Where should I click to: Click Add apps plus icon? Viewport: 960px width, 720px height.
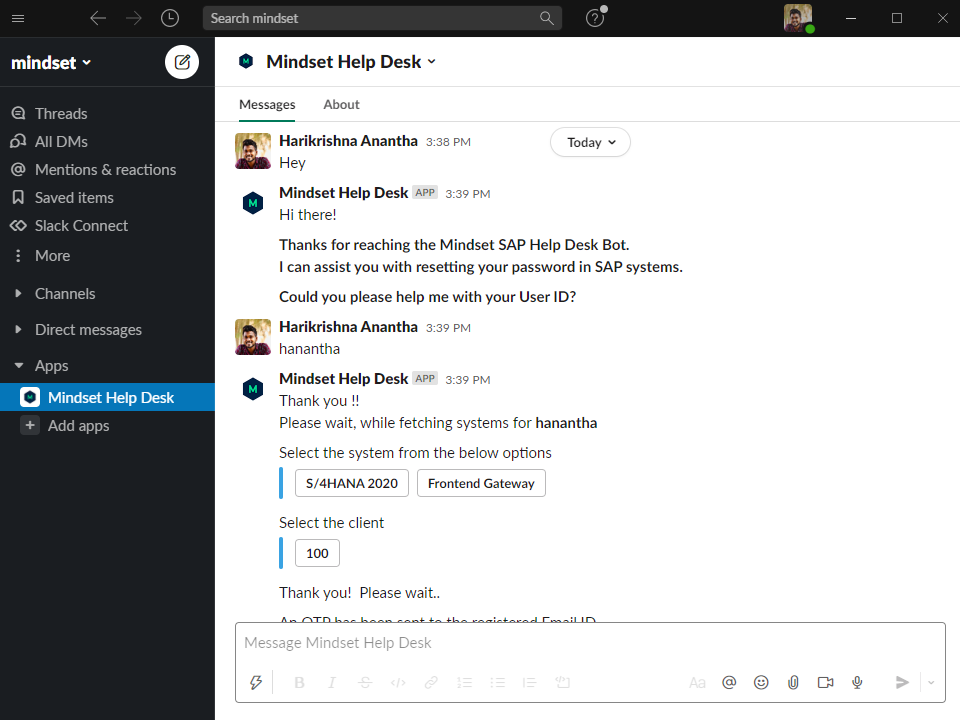point(30,426)
